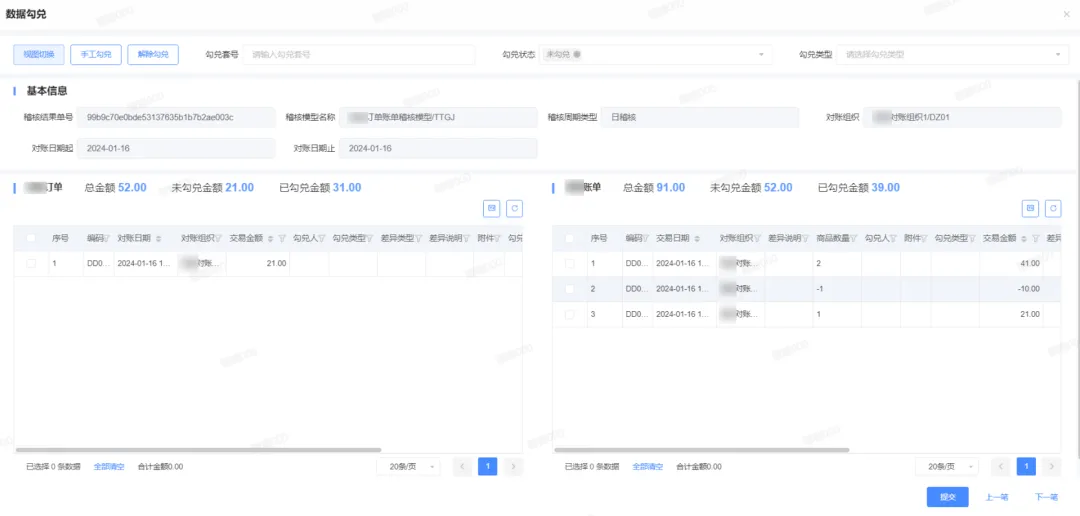Filter orders table by 交易金额

point(282,238)
